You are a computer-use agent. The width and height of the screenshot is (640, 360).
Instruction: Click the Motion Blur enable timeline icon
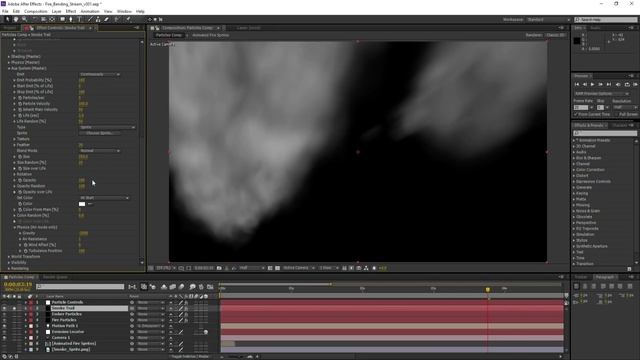[182, 287]
